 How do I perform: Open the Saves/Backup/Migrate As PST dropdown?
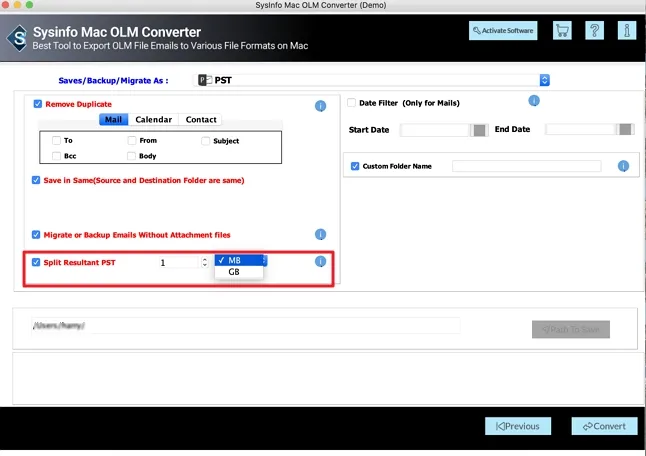[x=372, y=80]
